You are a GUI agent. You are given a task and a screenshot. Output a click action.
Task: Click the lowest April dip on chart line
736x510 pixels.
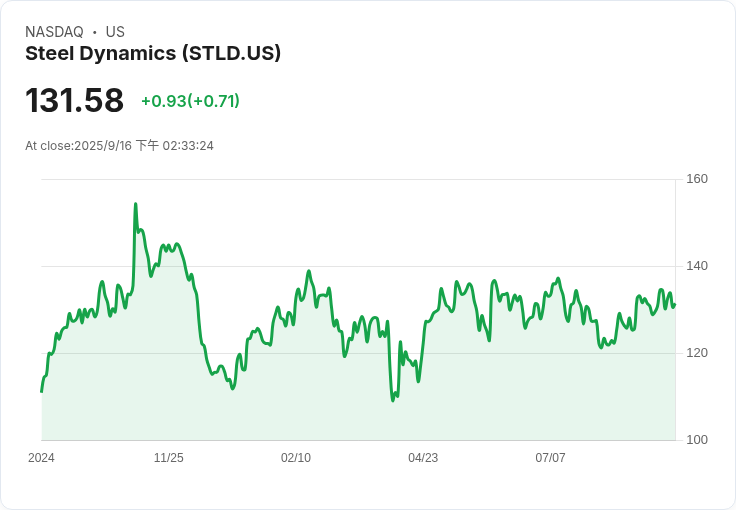(x=393, y=400)
